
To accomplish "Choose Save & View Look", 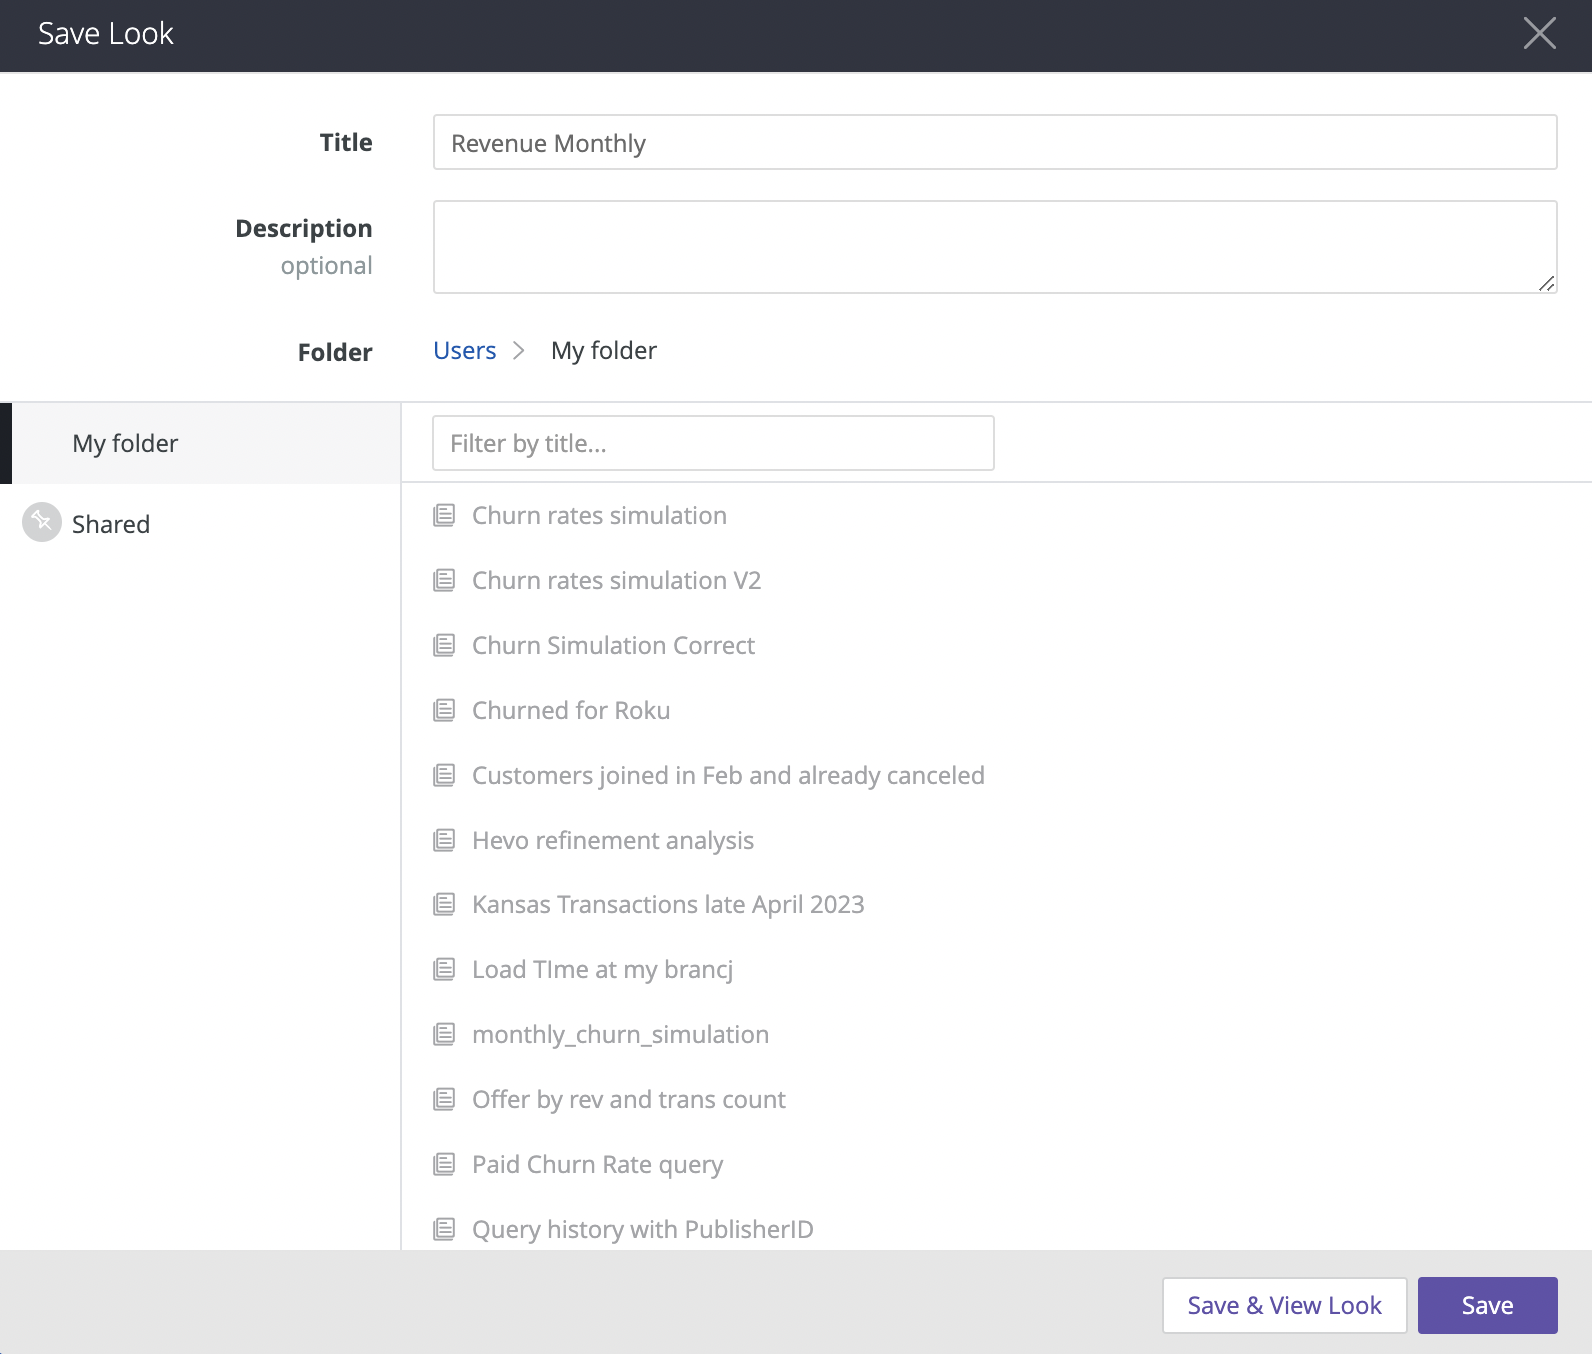I will point(1285,1305).
